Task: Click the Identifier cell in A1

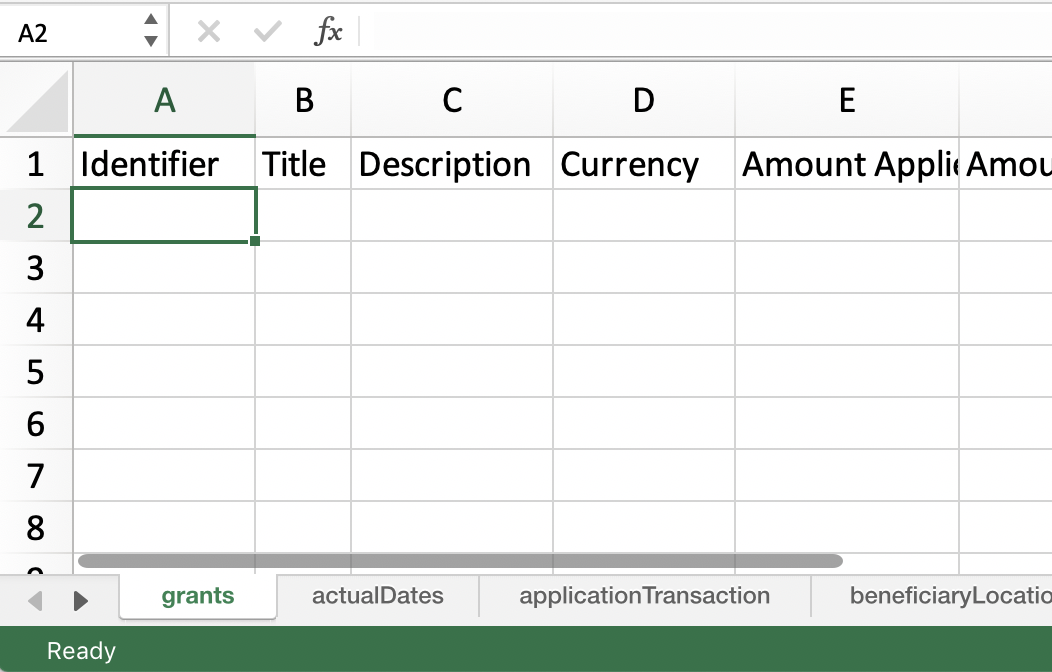Action: tap(164, 164)
